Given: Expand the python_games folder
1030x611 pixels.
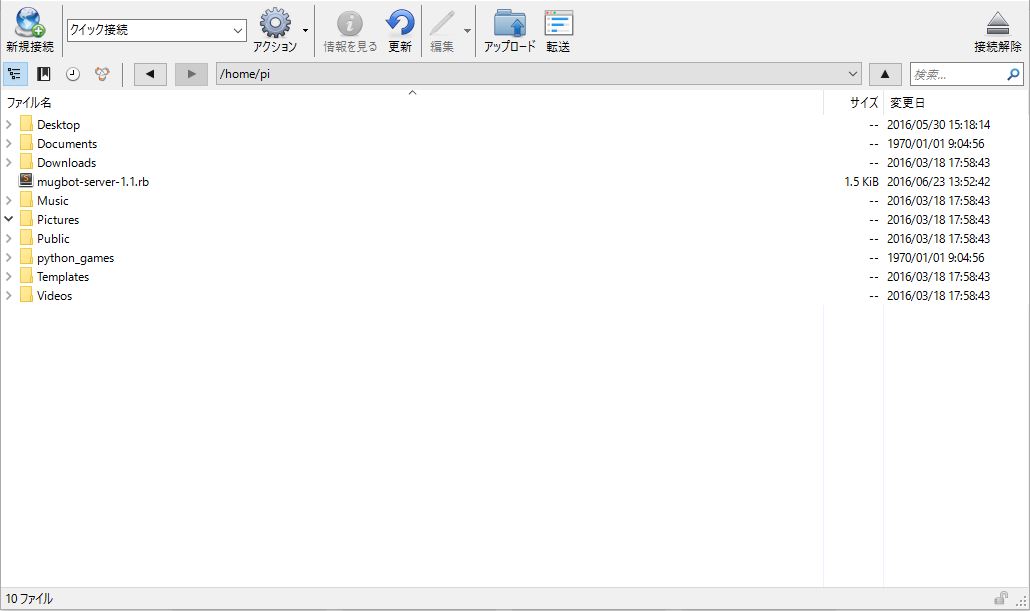Looking at the screenshot, I should (x=9, y=258).
